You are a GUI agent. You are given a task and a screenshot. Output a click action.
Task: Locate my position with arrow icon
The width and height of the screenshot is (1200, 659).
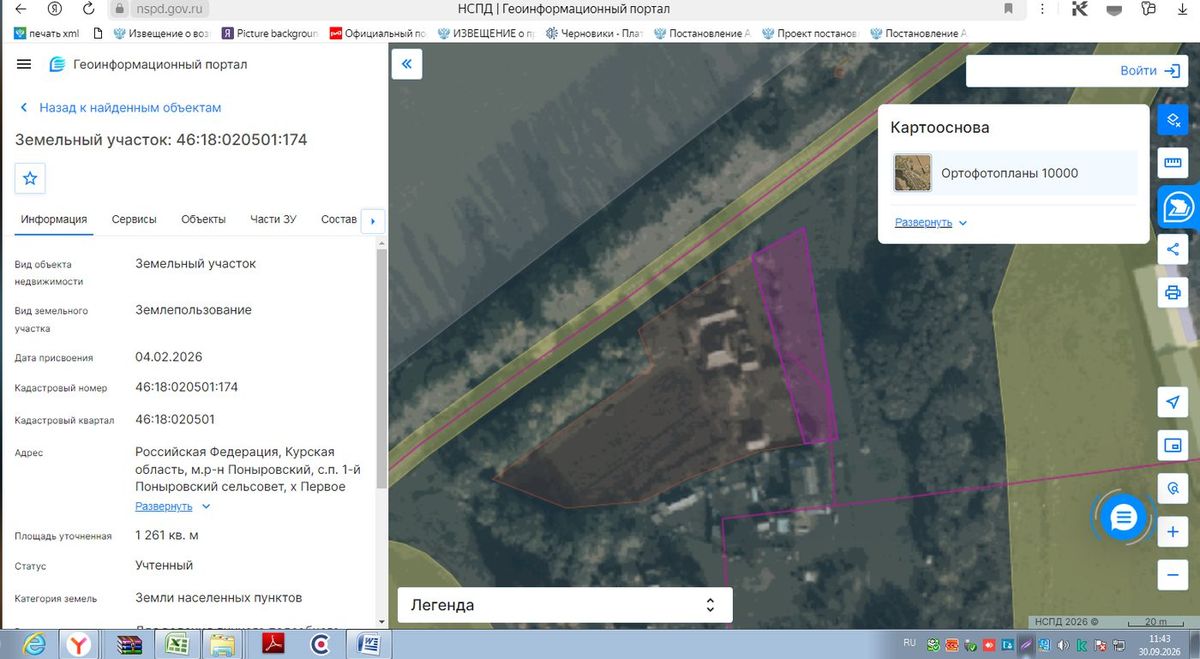point(1172,402)
